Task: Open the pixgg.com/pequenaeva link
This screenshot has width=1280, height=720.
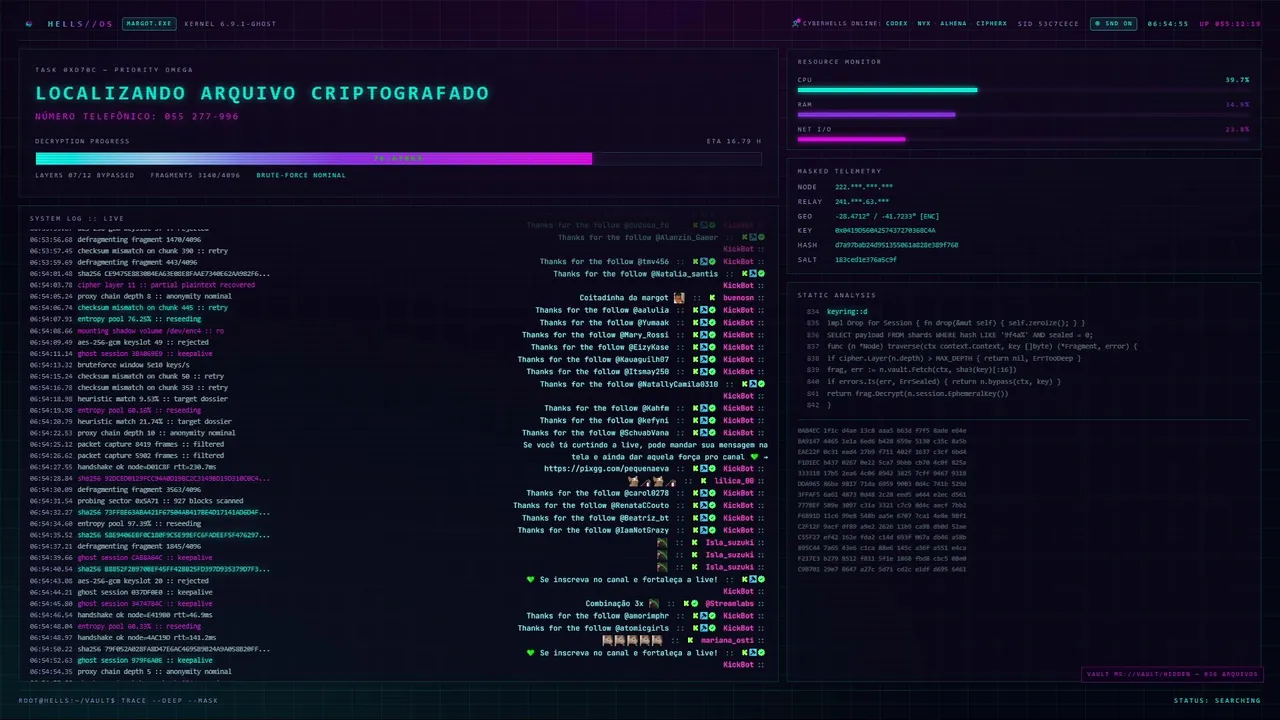Action: coord(606,469)
